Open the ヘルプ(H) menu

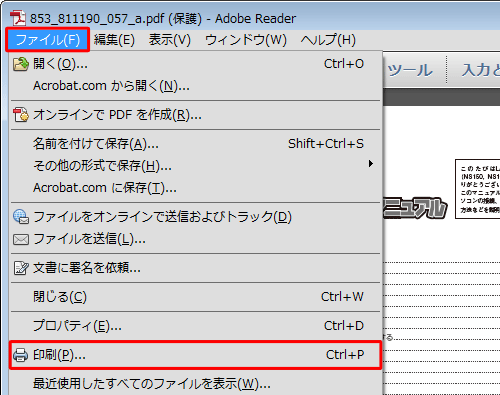[x=328, y=40]
